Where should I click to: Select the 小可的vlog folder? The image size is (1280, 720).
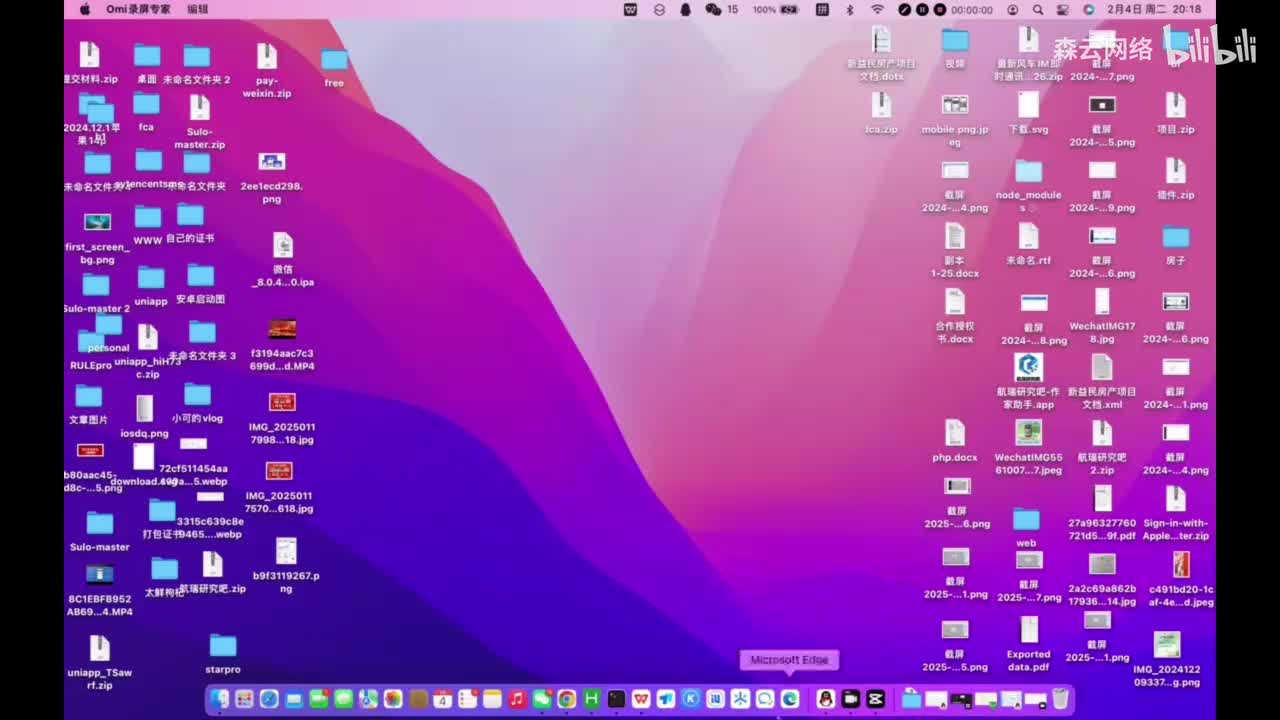click(x=198, y=404)
